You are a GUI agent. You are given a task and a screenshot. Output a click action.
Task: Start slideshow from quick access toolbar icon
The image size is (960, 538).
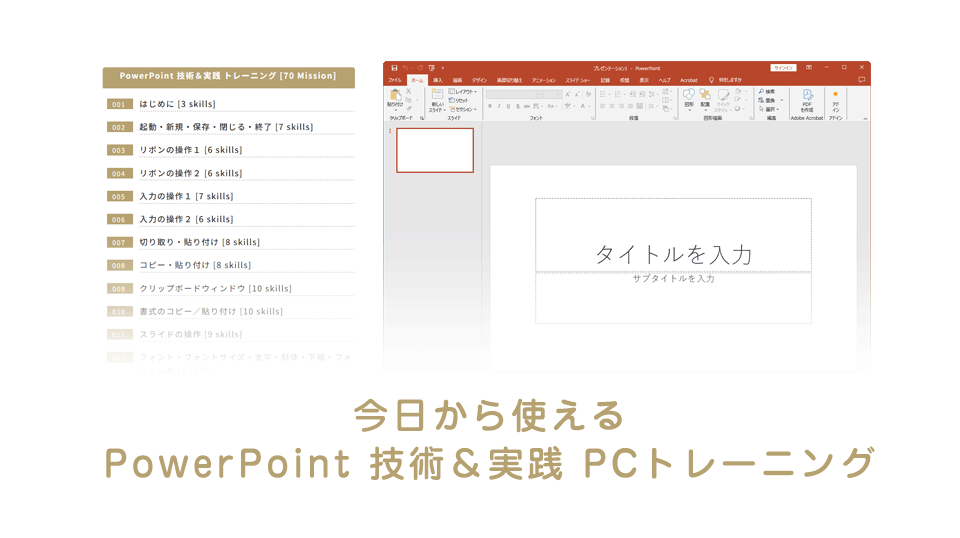coord(432,68)
